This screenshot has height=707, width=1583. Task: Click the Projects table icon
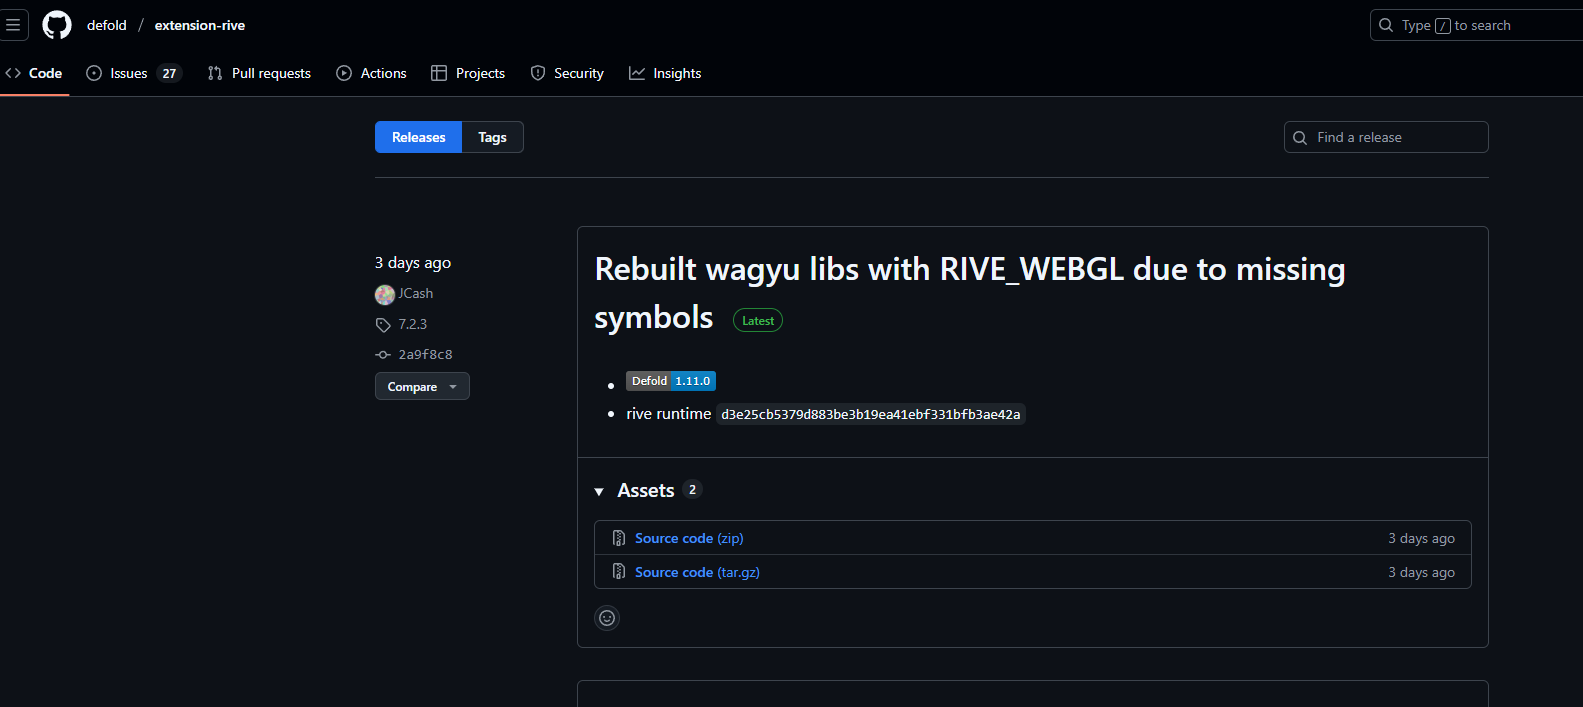click(439, 73)
